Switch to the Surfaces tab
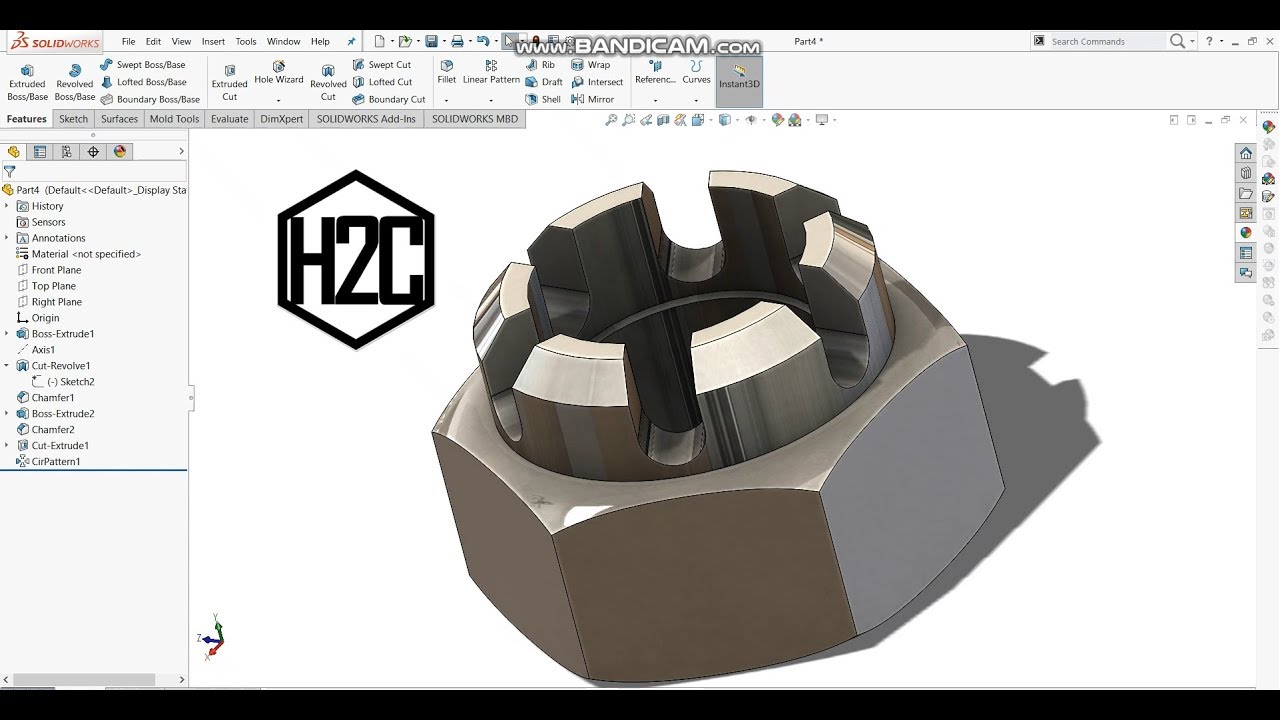 pyautogui.click(x=119, y=119)
